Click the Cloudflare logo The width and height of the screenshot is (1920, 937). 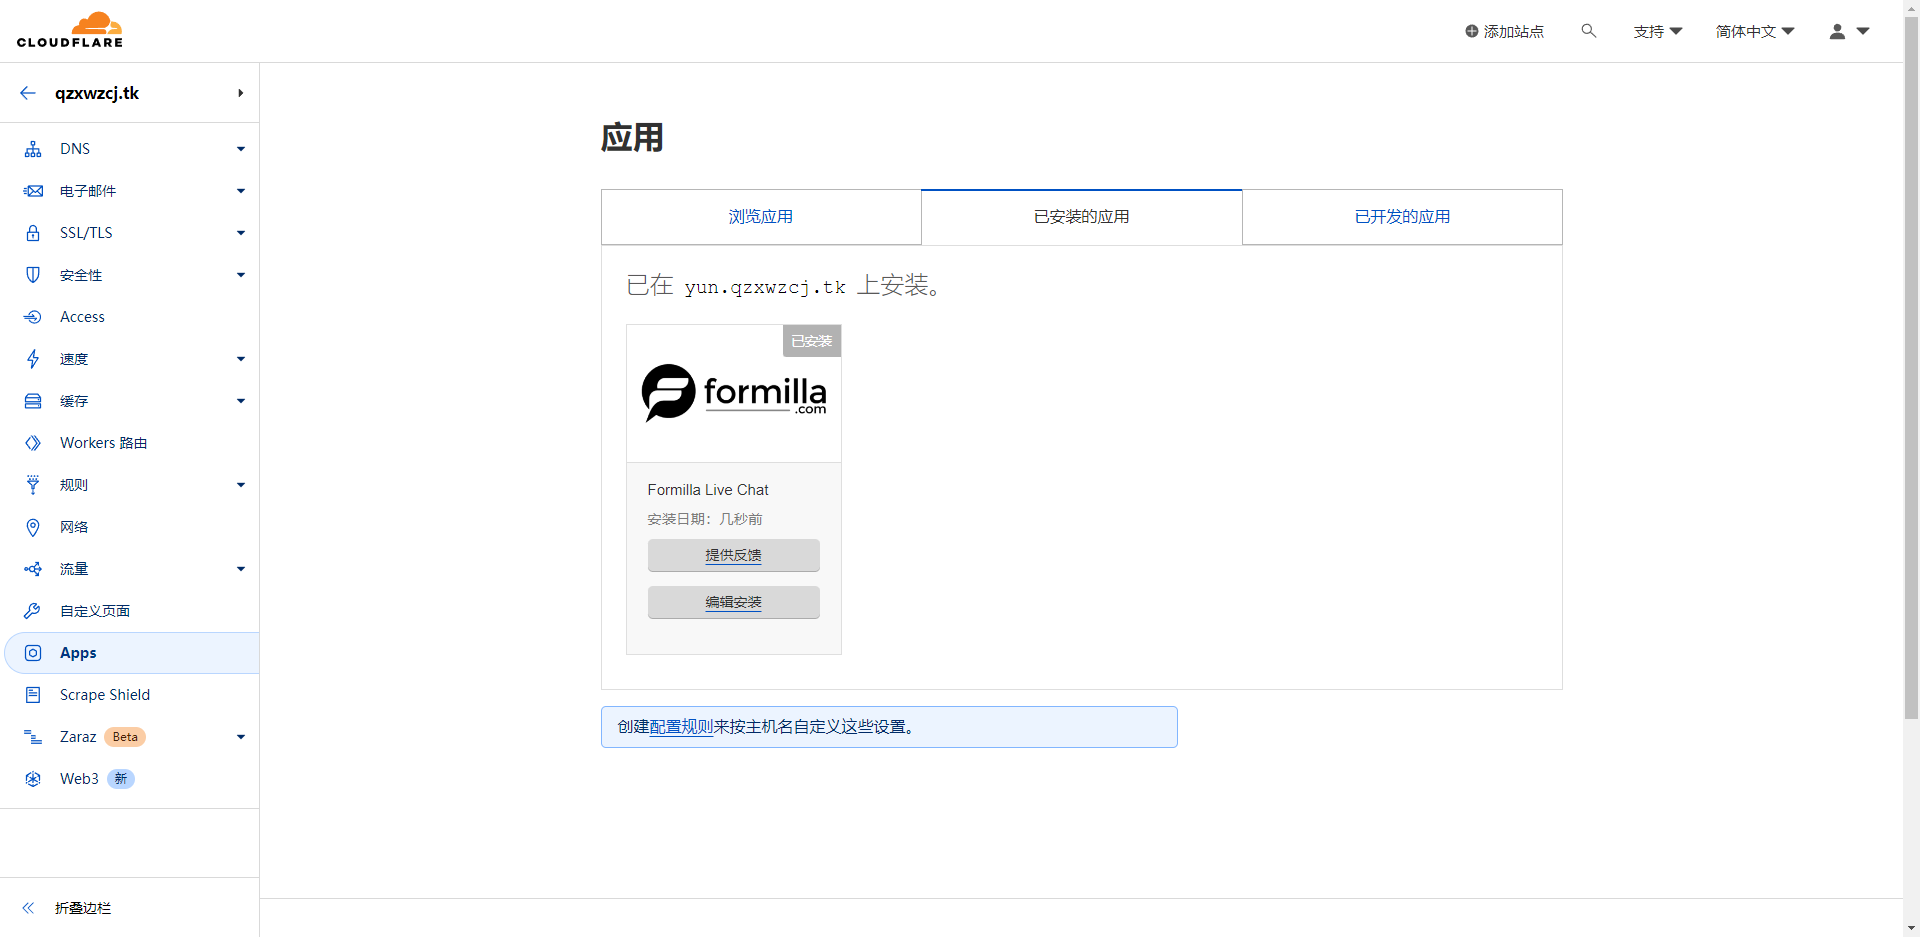[x=70, y=31]
